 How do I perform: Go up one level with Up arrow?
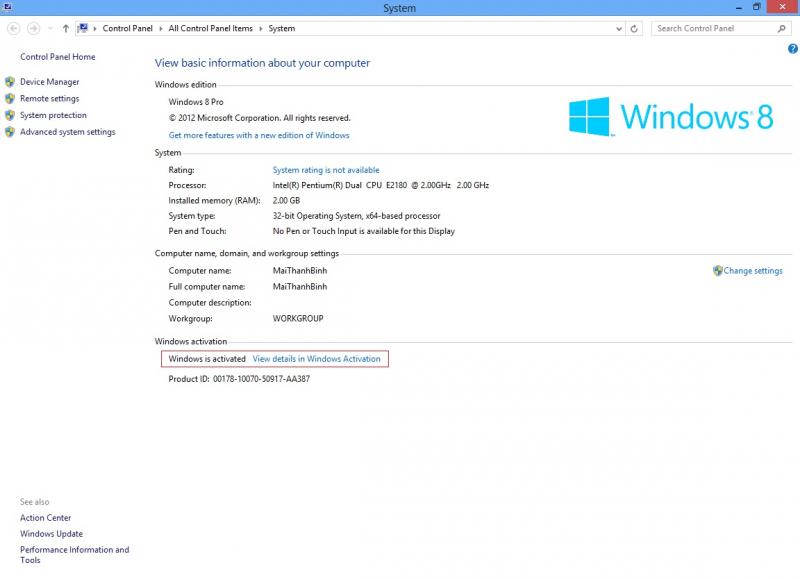click(65, 29)
